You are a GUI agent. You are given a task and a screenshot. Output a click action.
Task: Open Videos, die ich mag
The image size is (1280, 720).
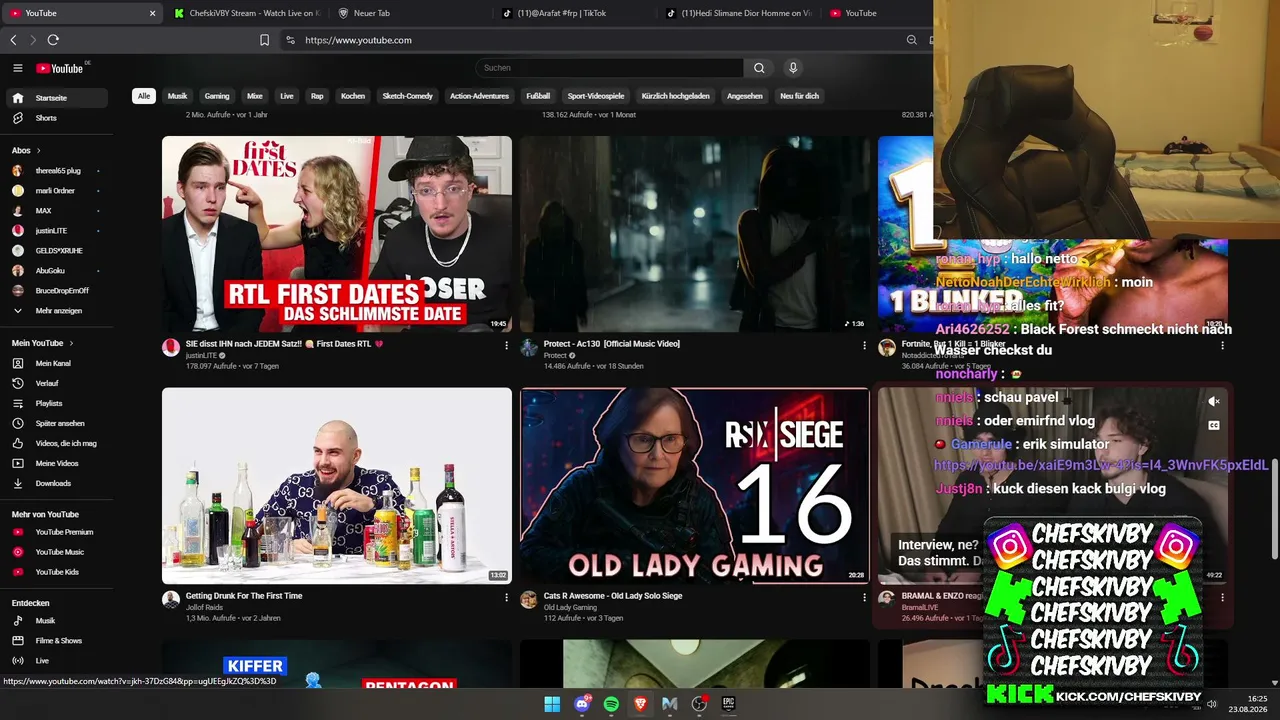pos(57,443)
